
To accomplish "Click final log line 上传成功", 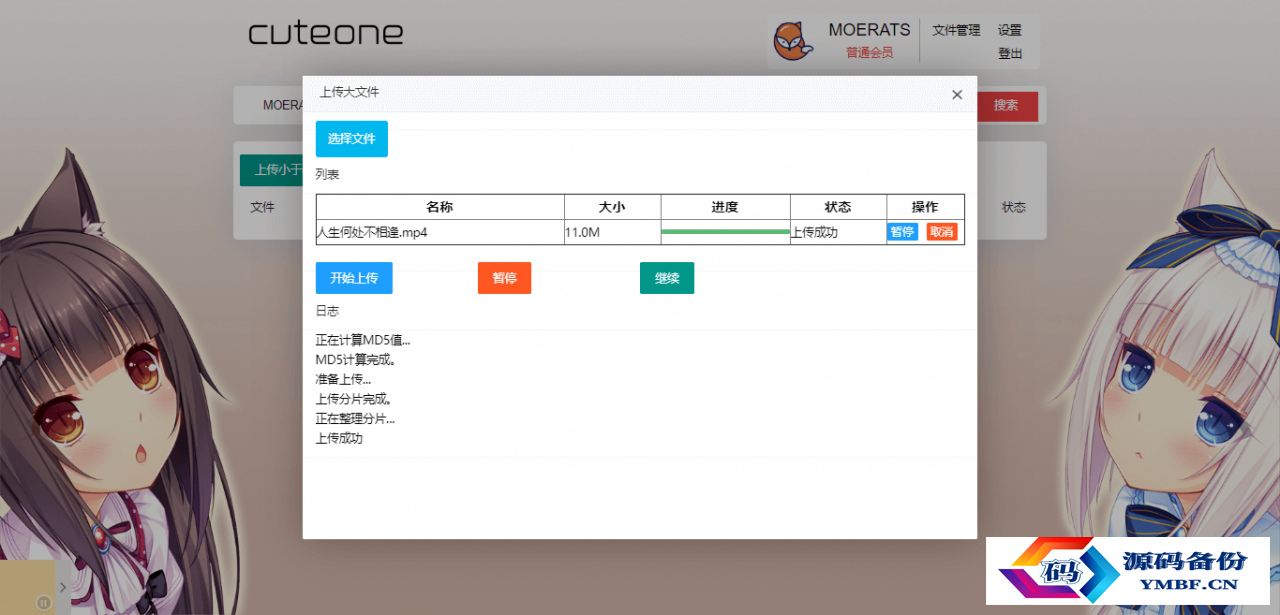I will (x=339, y=438).
